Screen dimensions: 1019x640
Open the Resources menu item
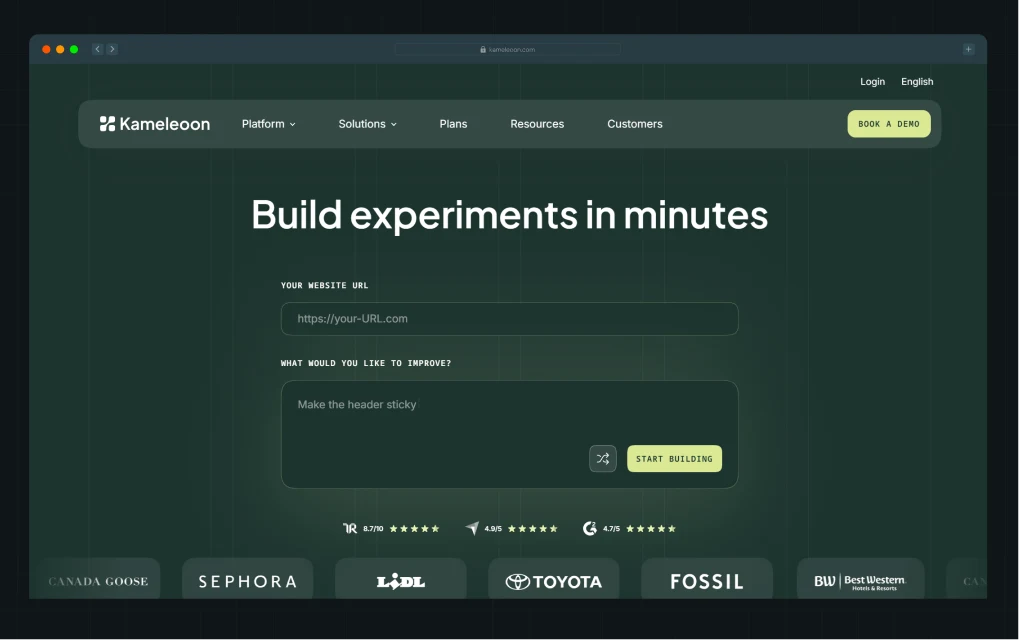click(537, 124)
